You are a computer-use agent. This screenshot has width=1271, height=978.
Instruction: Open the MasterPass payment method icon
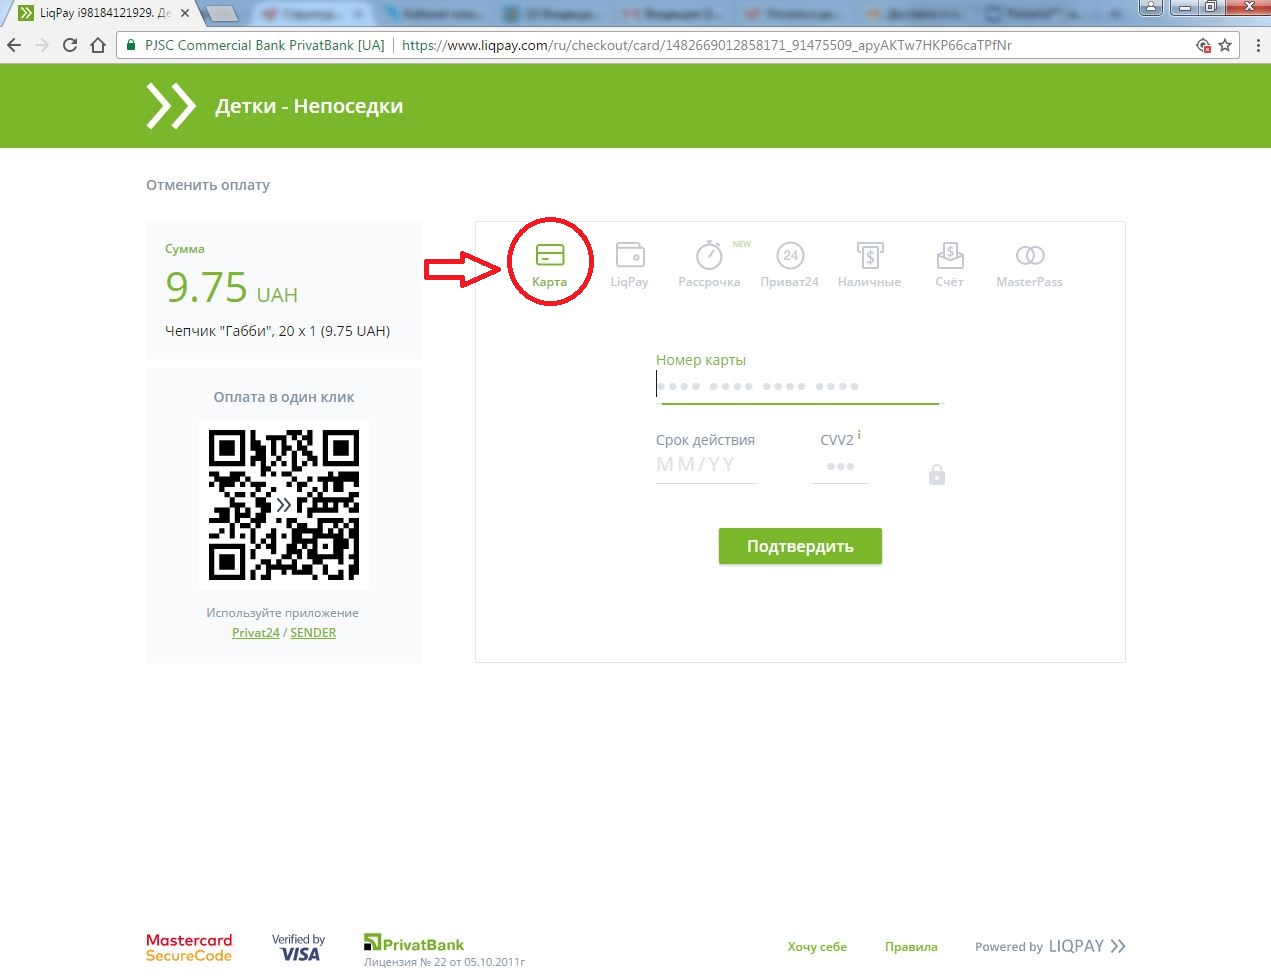1028,260
